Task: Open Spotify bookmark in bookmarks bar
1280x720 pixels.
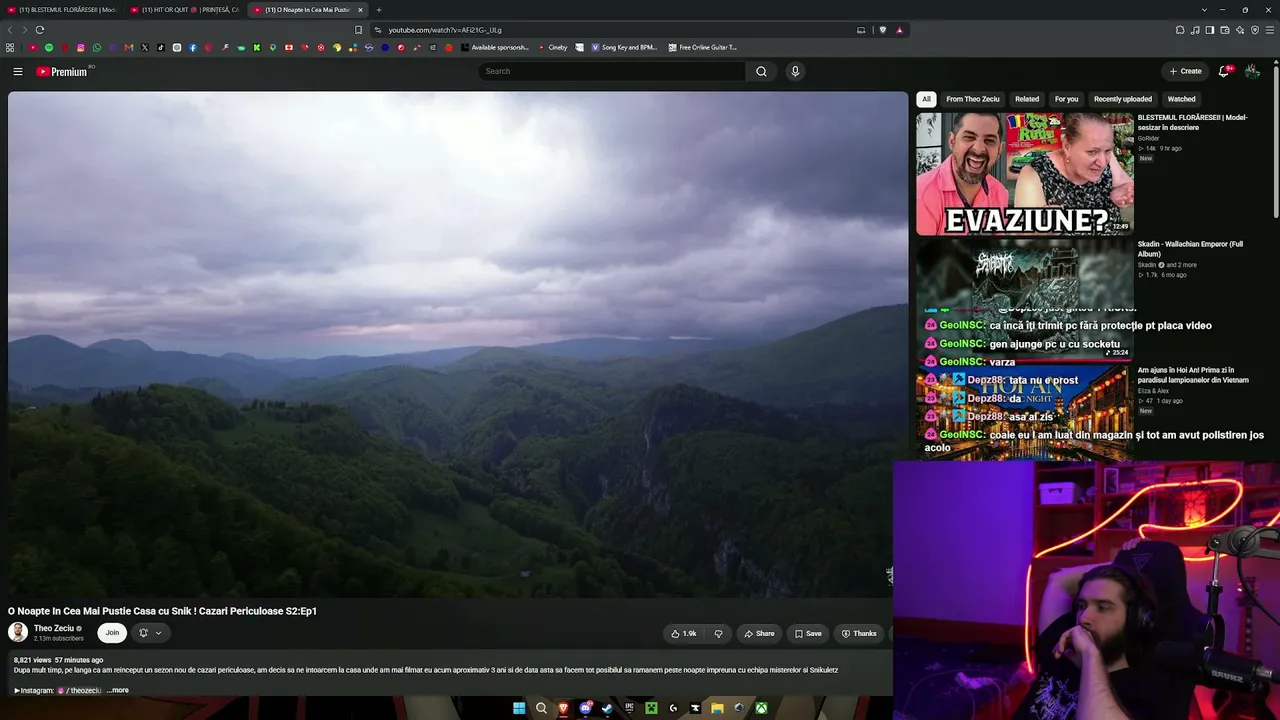Action: (x=49, y=47)
